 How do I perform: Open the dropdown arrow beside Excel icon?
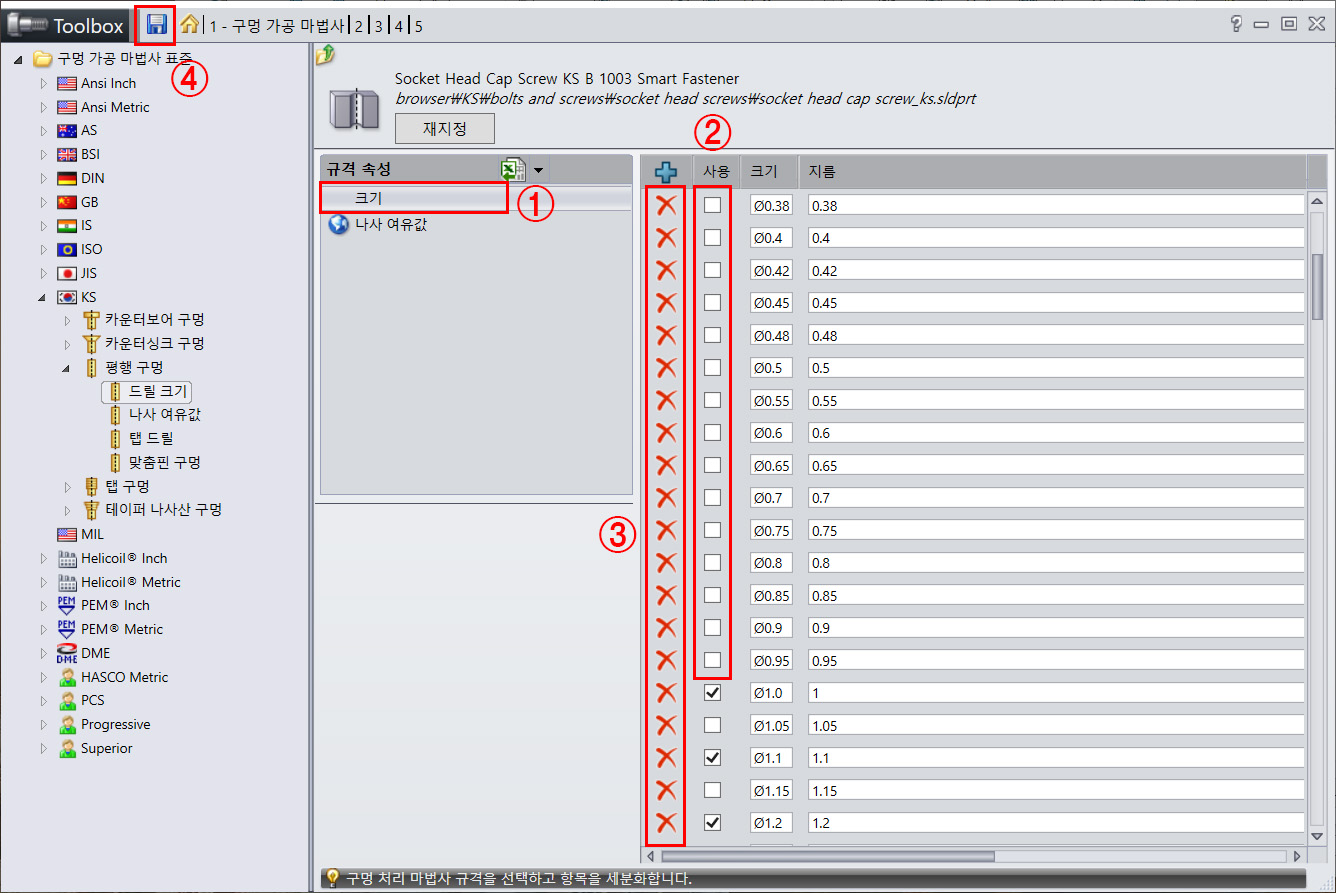point(539,171)
